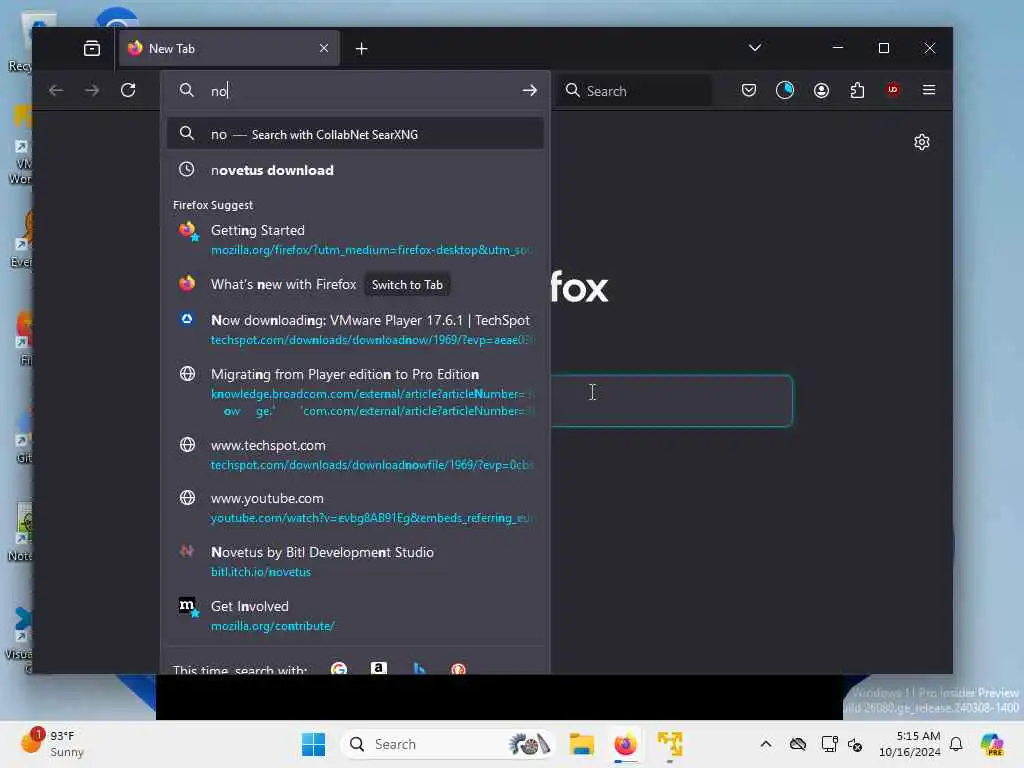Click the address bar Go arrow

click(530, 90)
